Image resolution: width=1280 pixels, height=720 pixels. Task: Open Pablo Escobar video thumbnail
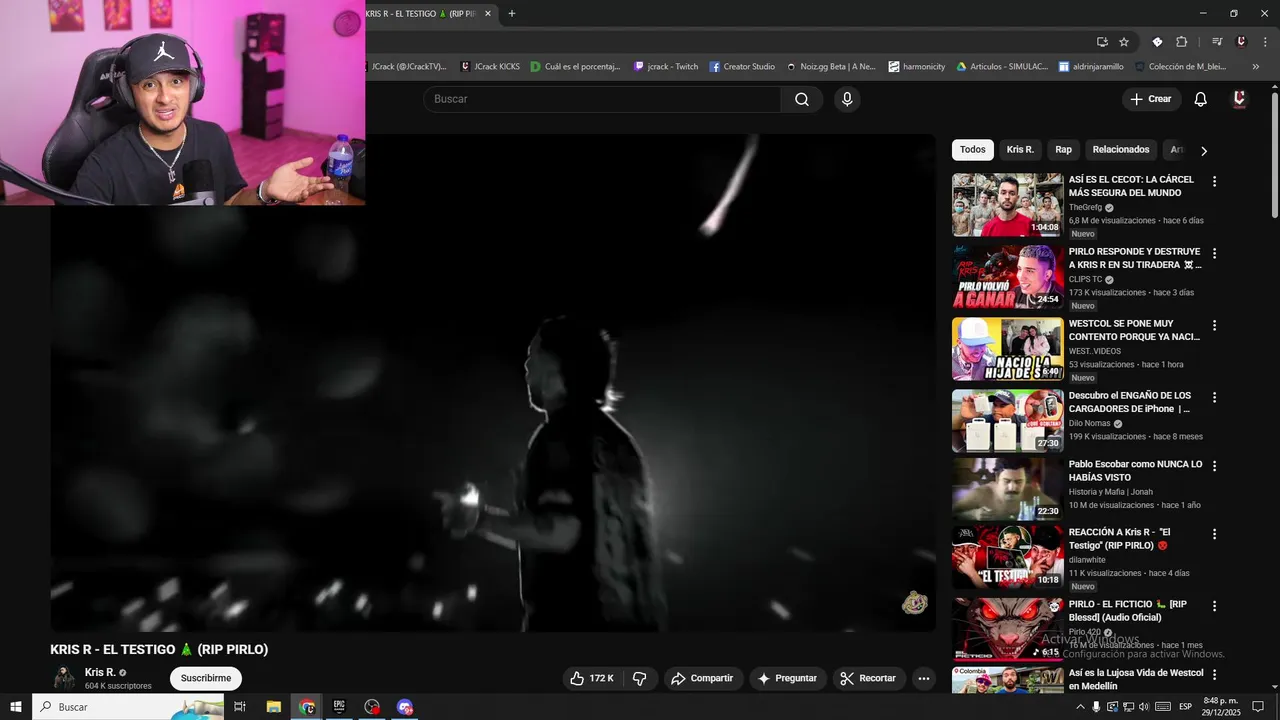(x=1007, y=489)
